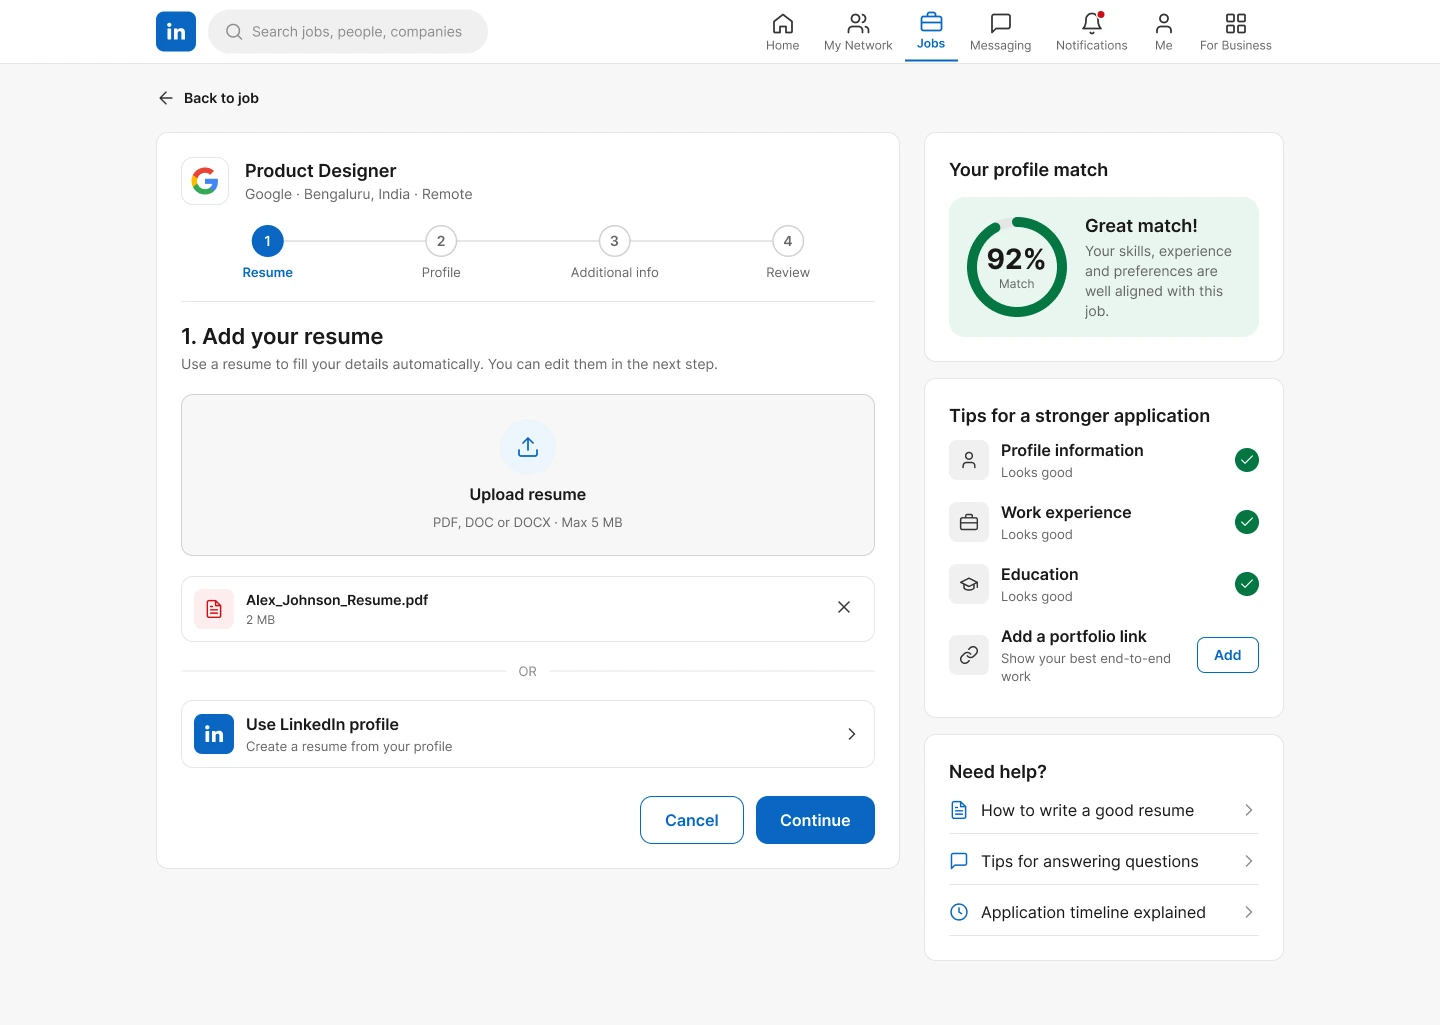
Task: Click the Continue button
Action: click(x=815, y=820)
